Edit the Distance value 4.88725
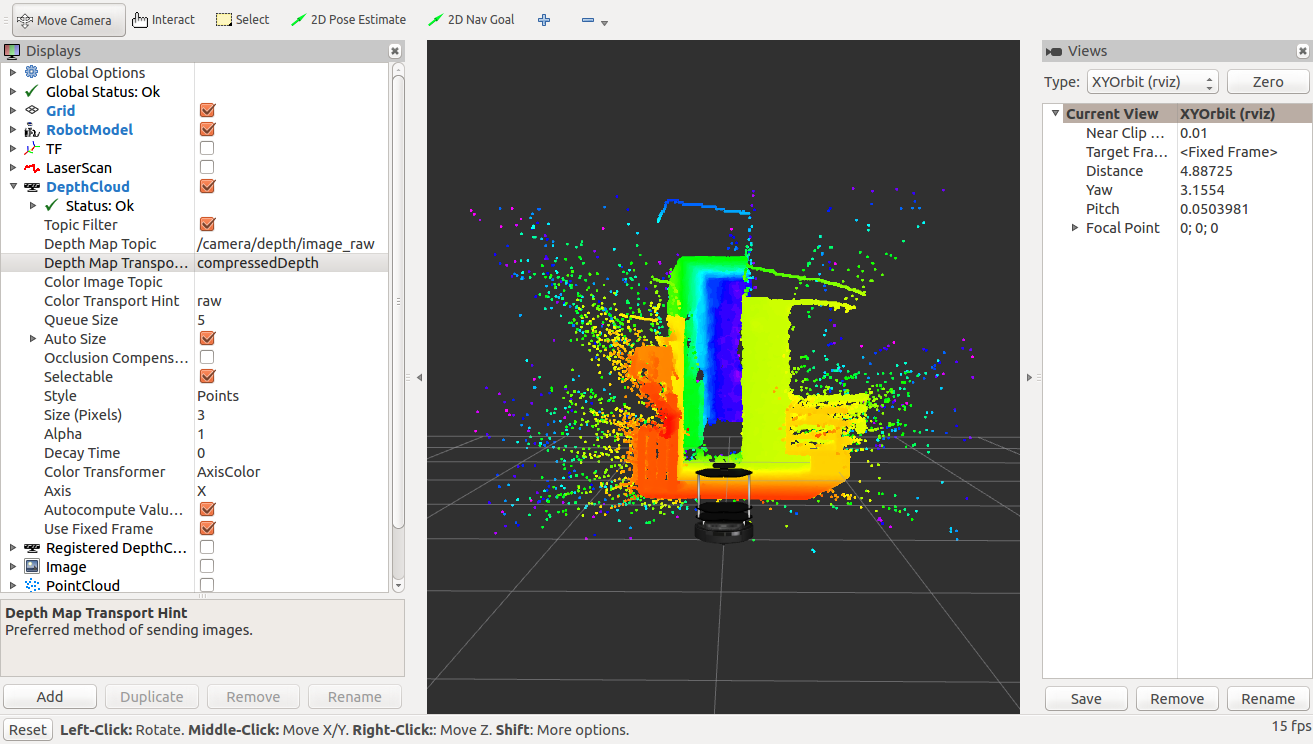Screen dimensions: 1313x744 1243,170
